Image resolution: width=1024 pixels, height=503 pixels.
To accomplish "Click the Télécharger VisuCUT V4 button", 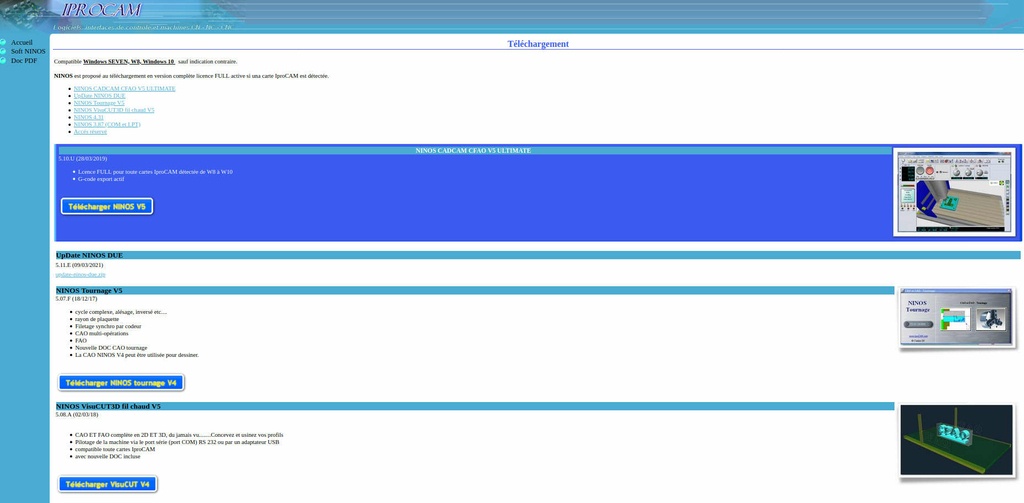I will pos(108,485).
